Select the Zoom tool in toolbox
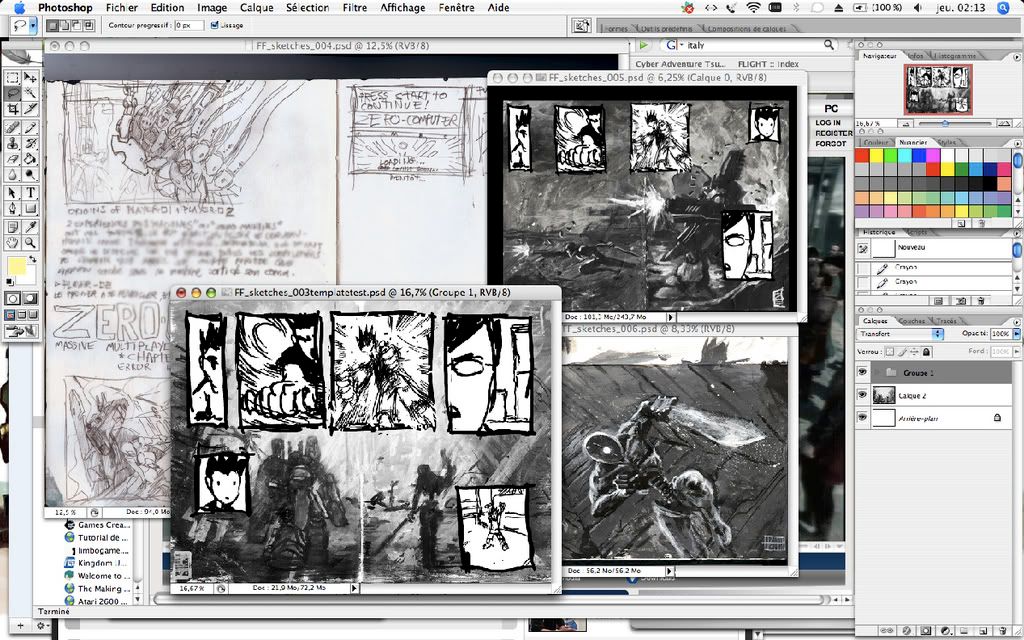The image size is (1024, 640). tap(30, 242)
